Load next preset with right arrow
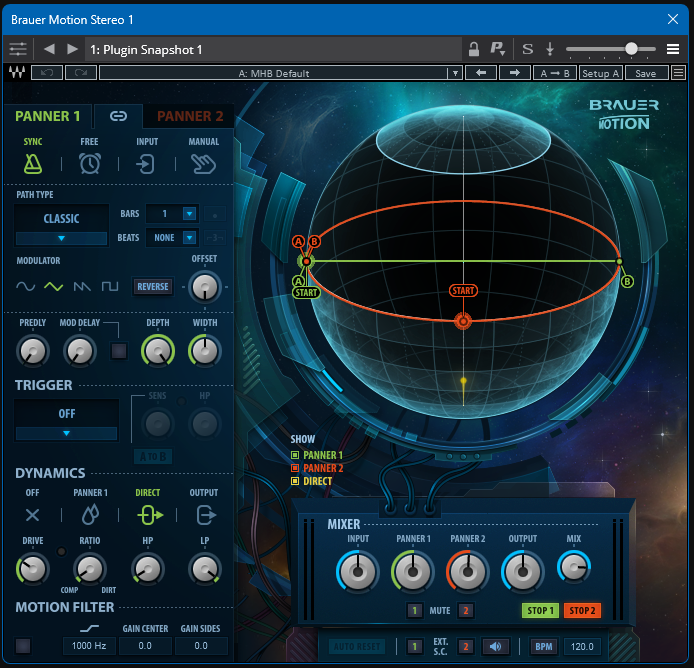This screenshot has width=694, height=668. (515, 73)
